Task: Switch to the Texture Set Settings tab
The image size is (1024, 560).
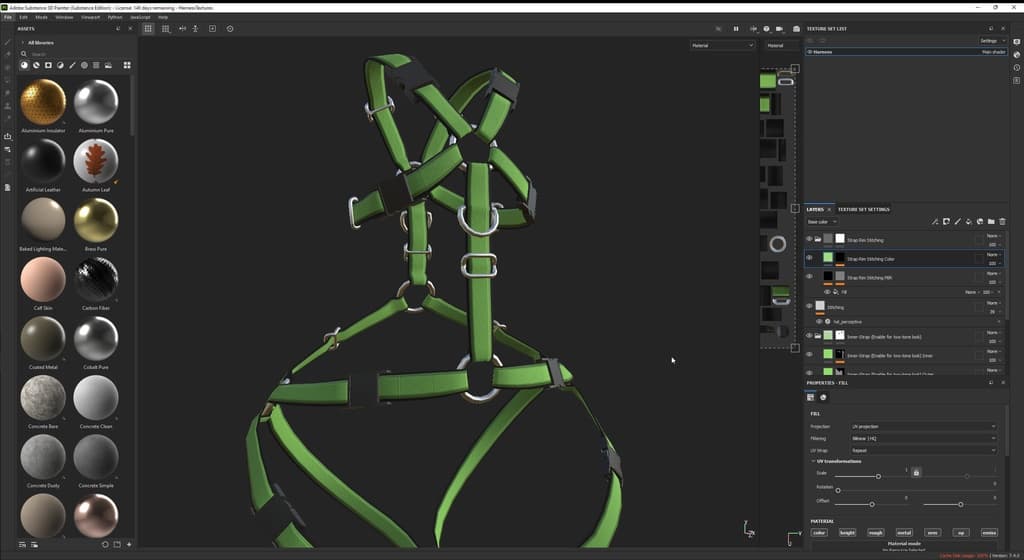Action: (x=863, y=209)
